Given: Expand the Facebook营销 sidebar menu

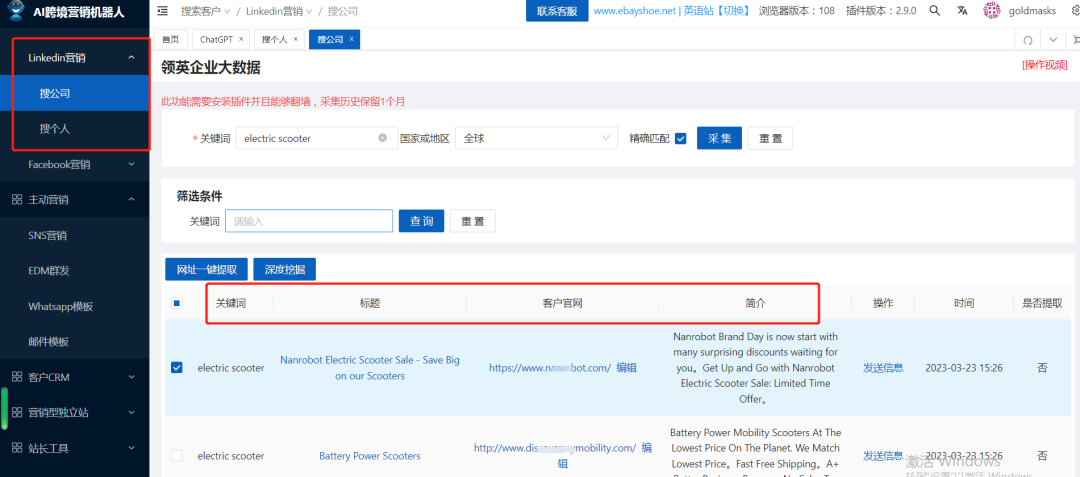Looking at the screenshot, I should (x=74, y=165).
